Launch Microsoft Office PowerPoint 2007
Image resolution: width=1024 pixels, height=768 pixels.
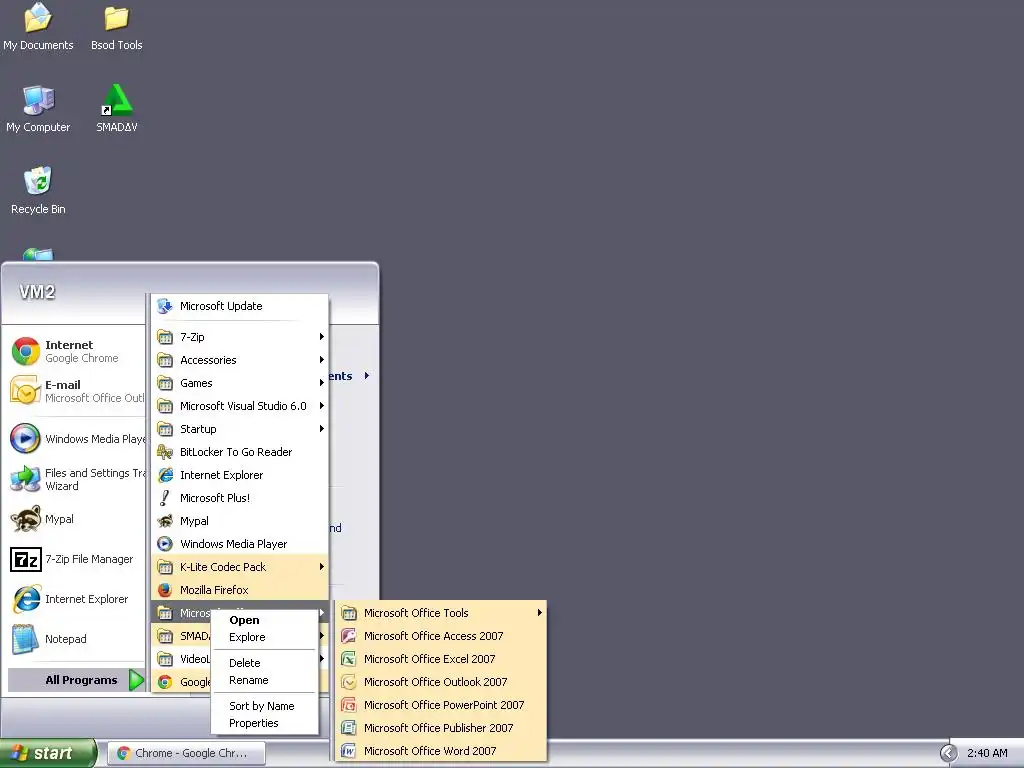440,705
